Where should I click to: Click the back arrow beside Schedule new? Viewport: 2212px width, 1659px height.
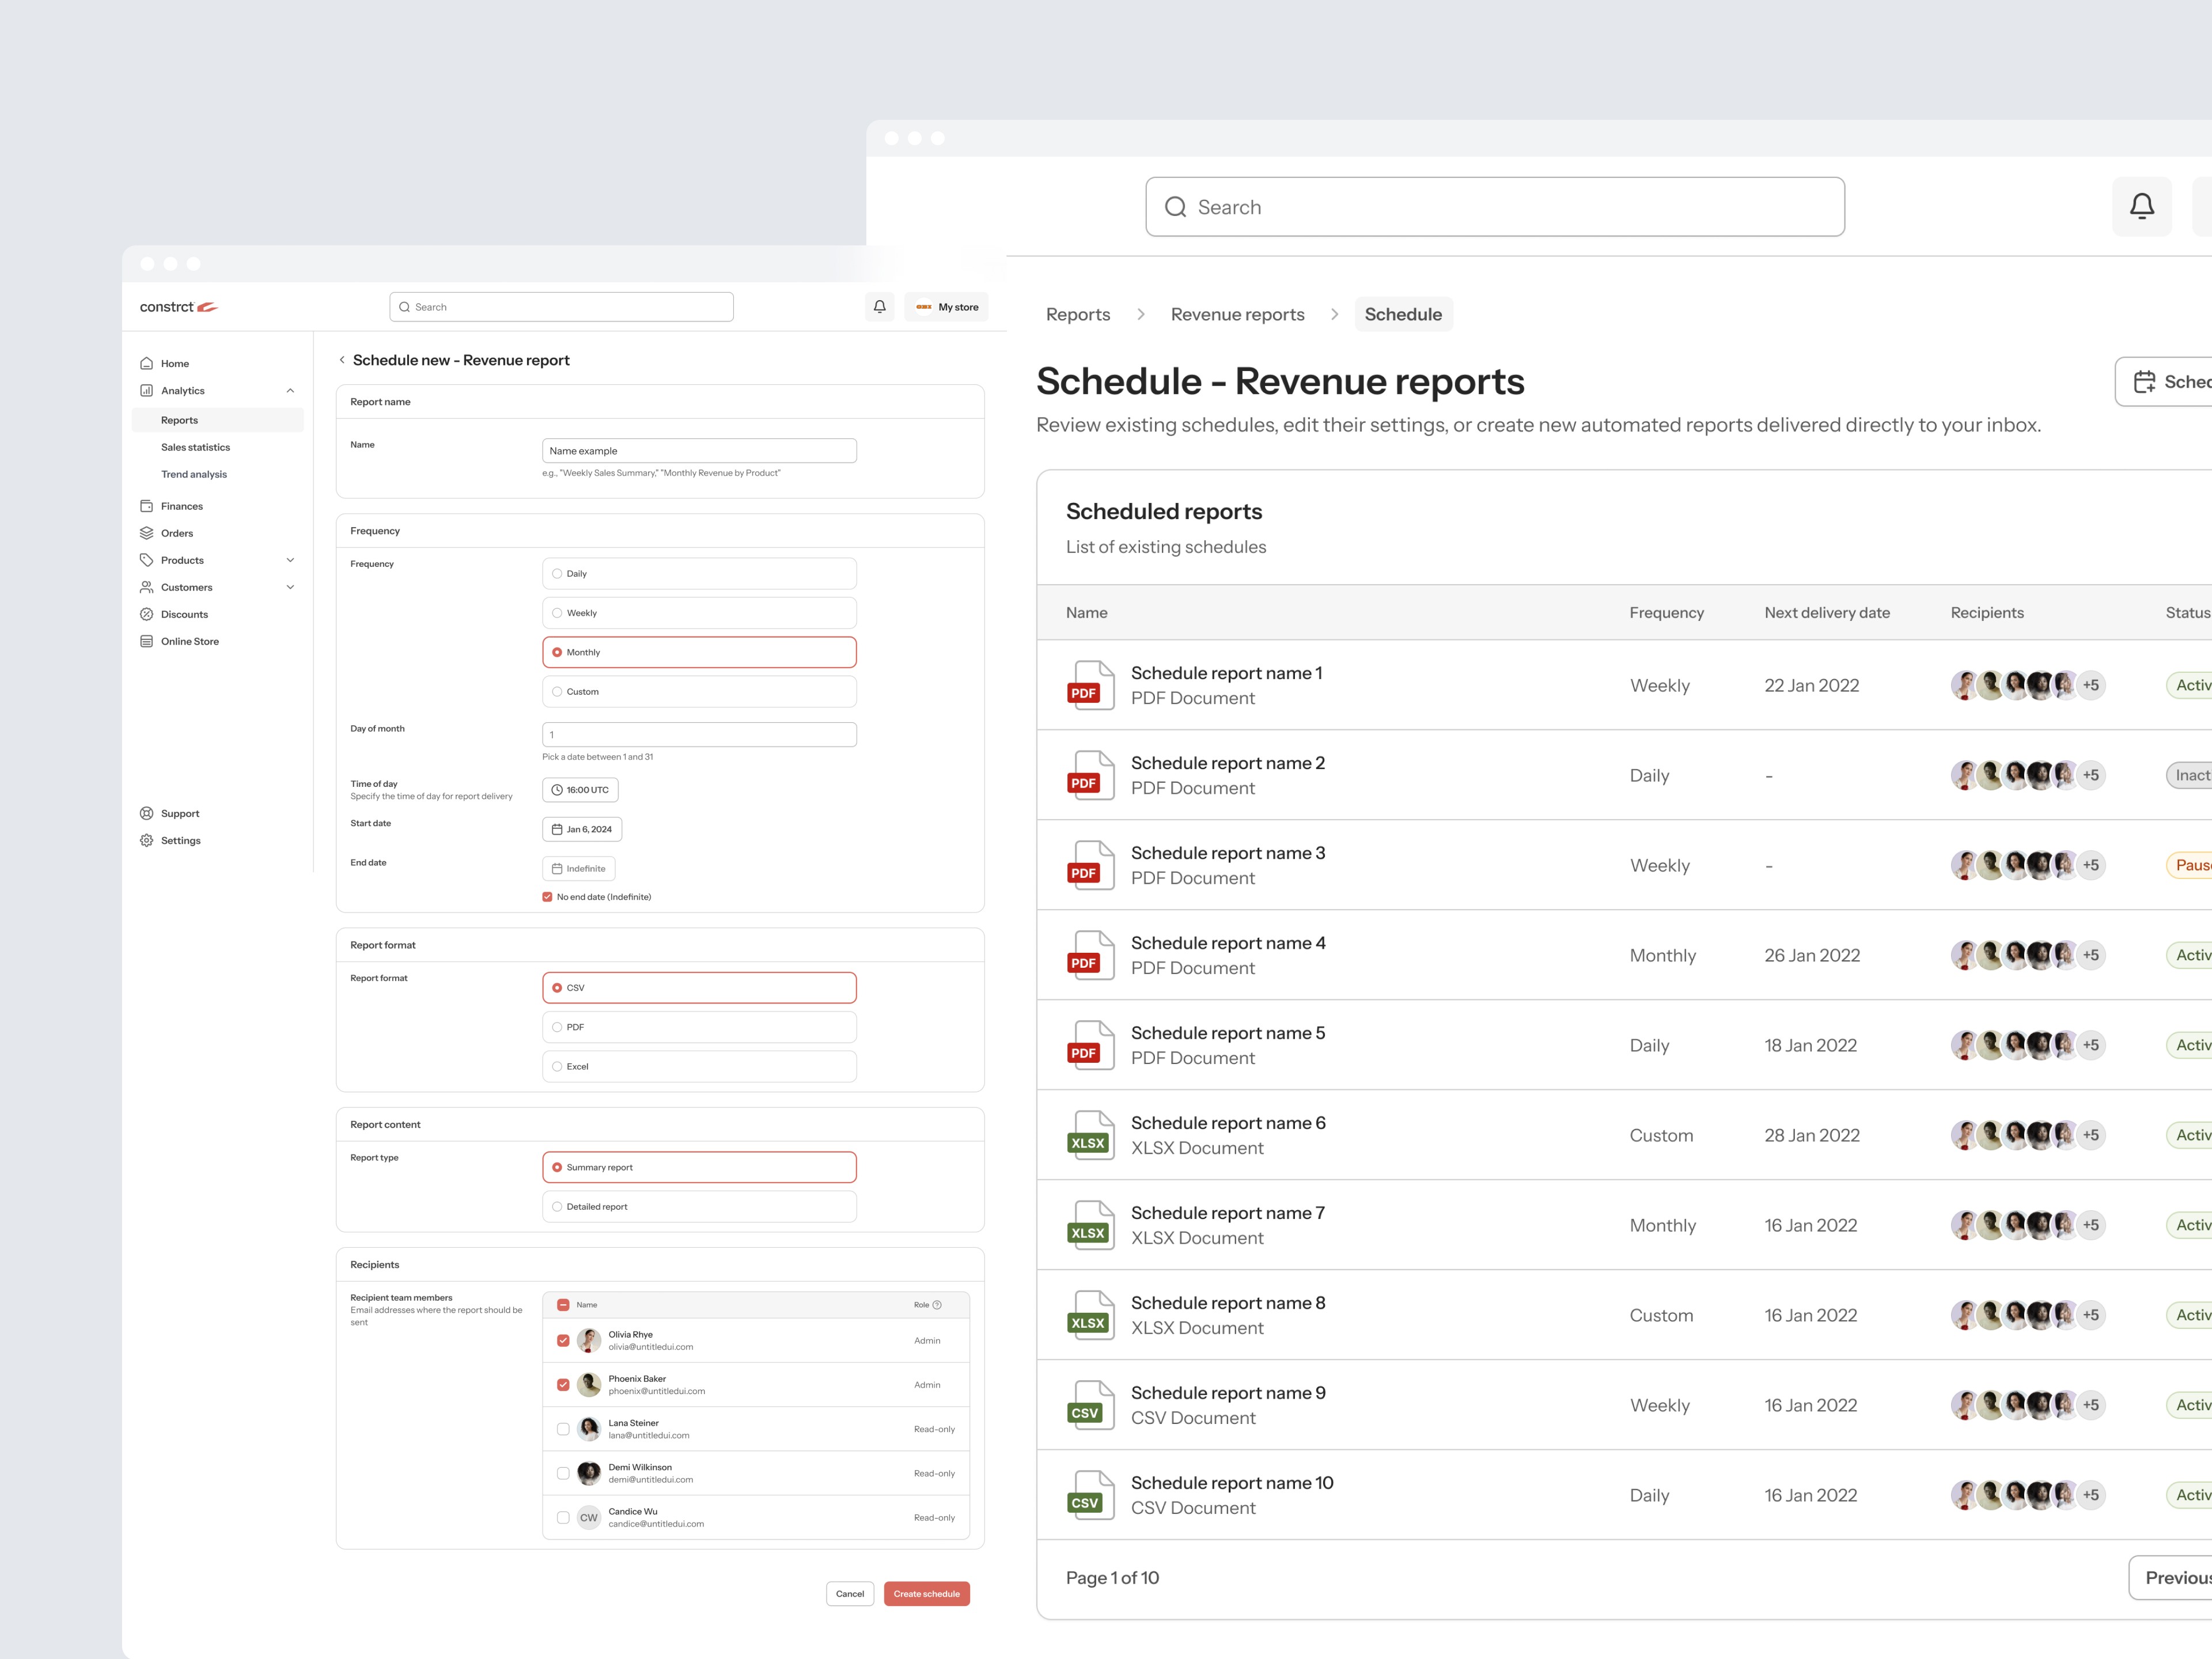click(342, 360)
